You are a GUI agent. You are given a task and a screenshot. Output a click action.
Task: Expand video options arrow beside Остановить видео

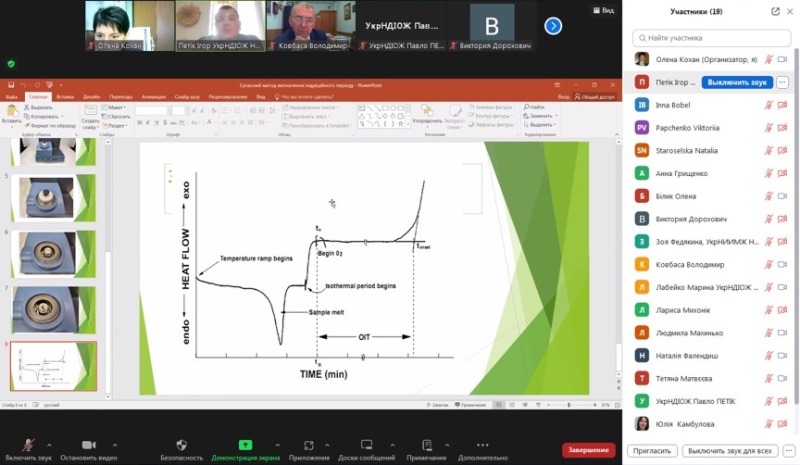coord(115,445)
